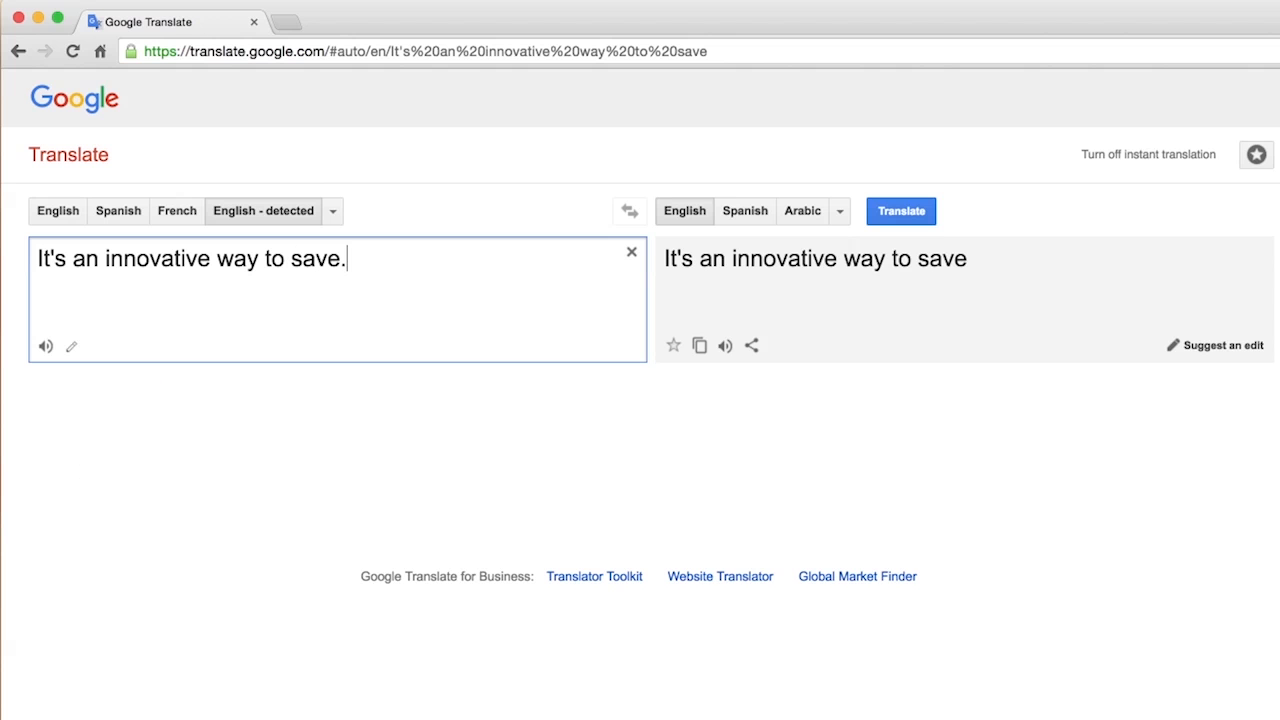
Task: Select English as source language
Action: click(x=58, y=211)
